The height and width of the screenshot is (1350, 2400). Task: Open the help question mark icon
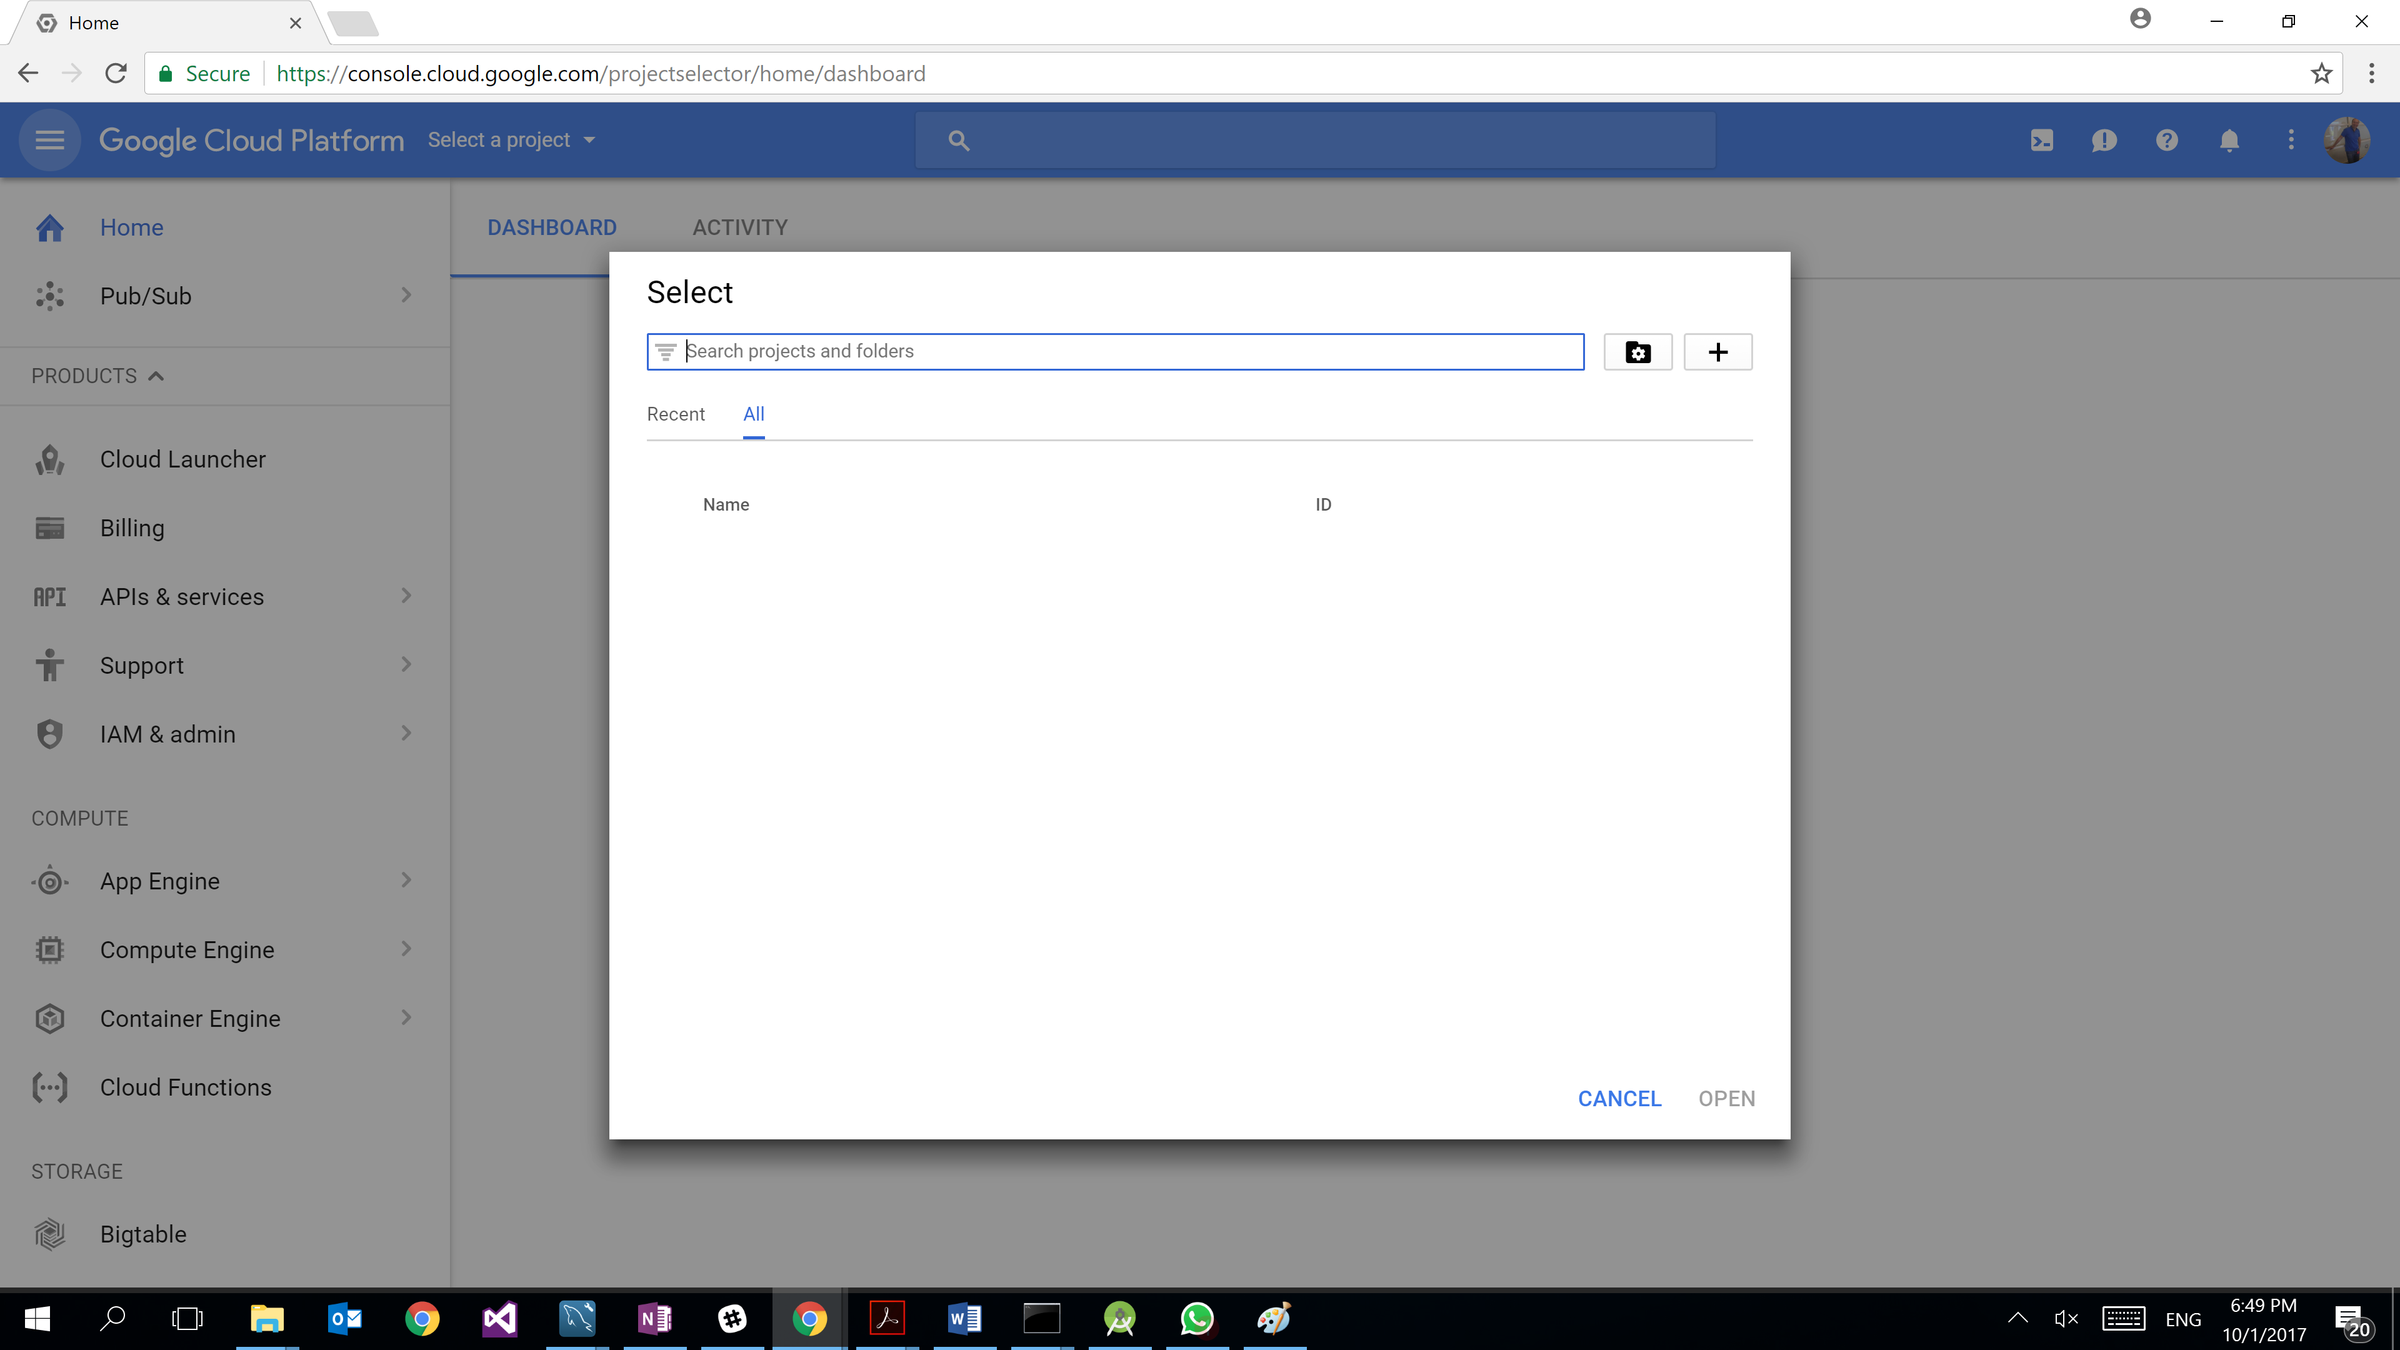pyautogui.click(x=2166, y=141)
